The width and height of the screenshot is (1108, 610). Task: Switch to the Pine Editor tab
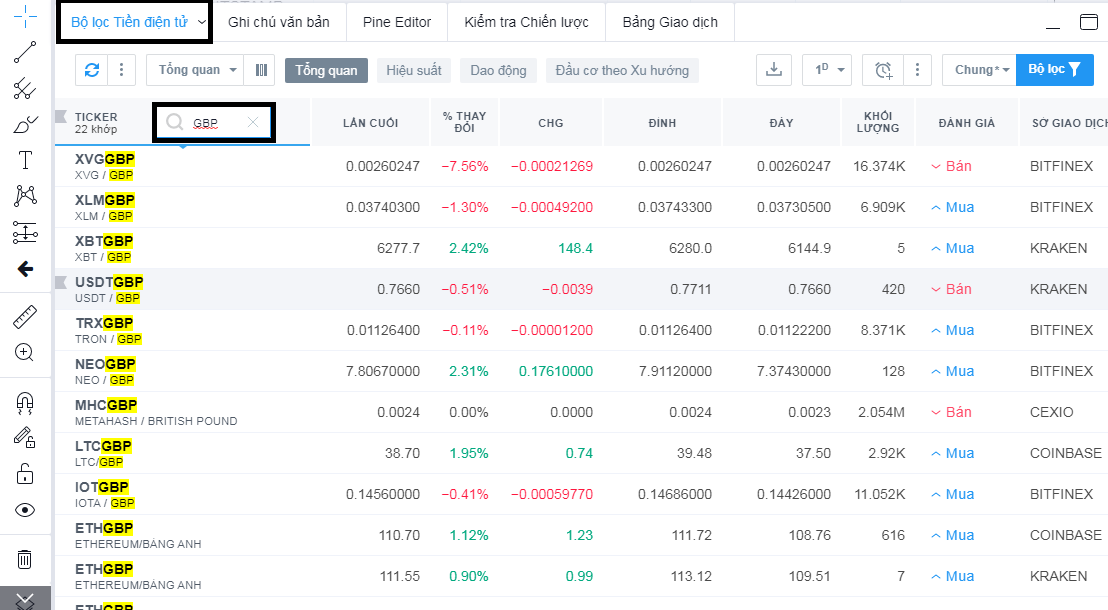click(x=397, y=22)
